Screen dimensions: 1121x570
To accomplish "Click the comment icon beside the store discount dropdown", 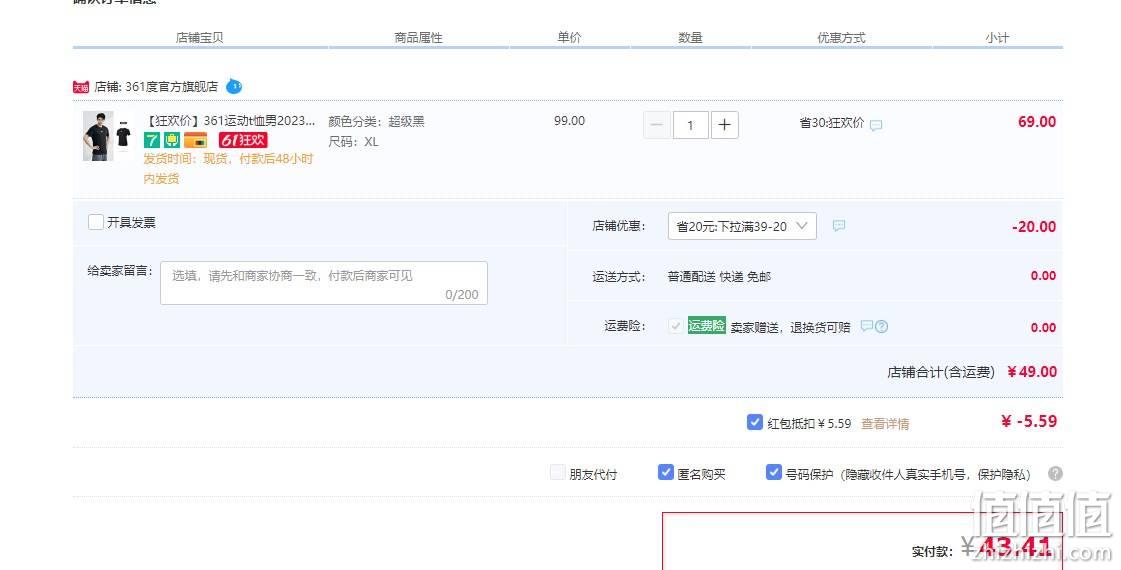I will [839, 226].
